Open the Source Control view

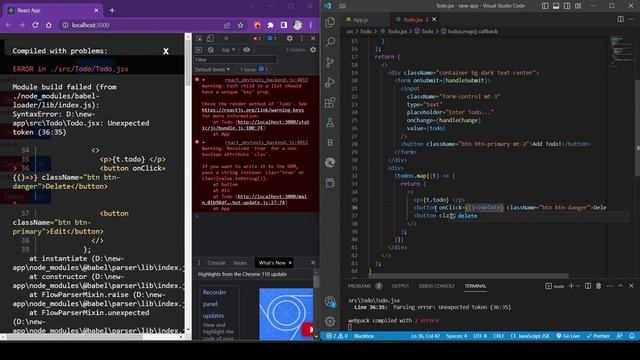click(330, 62)
